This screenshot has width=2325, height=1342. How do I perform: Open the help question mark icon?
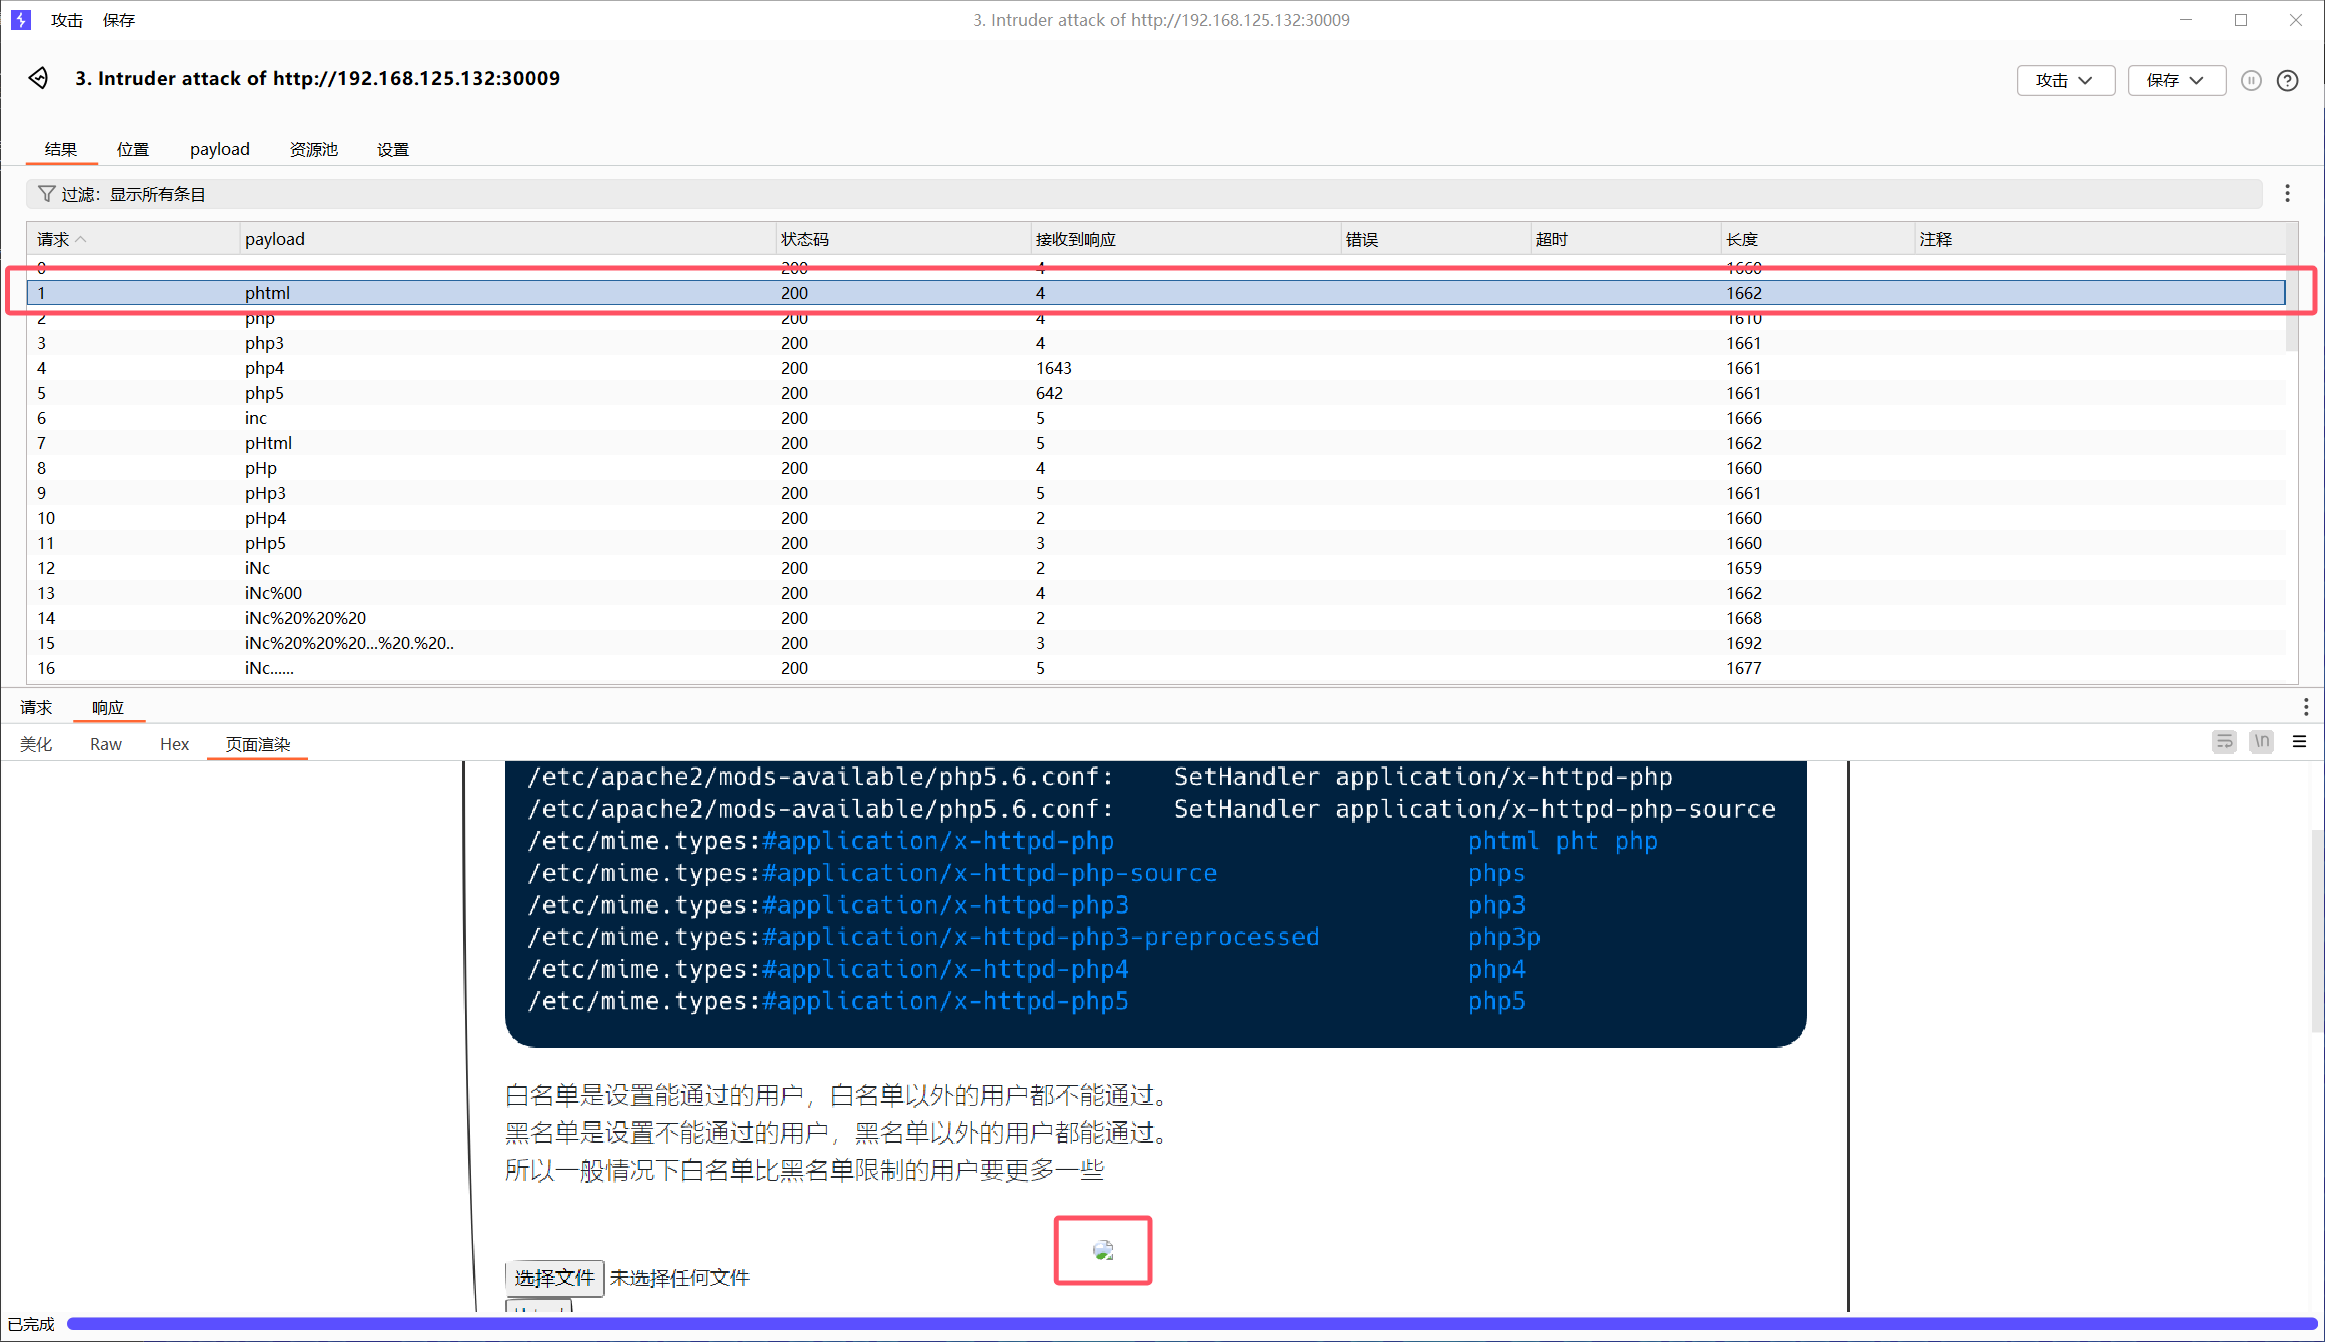(x=2287, y=80)
